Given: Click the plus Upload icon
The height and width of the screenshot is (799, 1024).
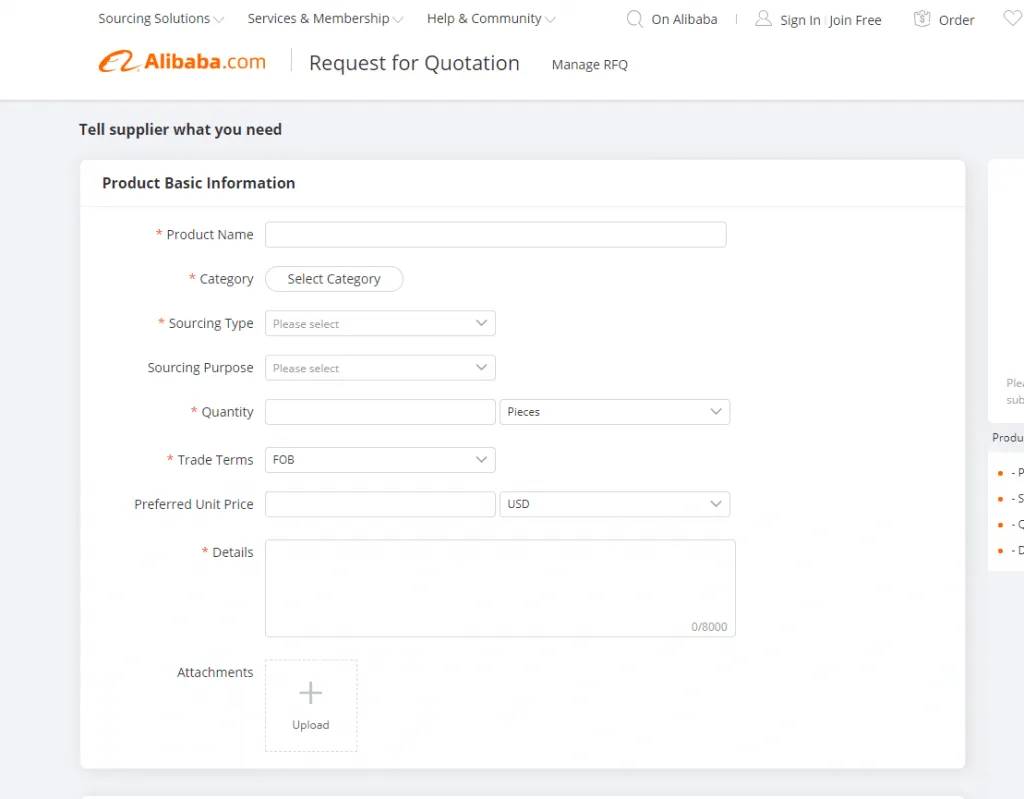Looking at the screenshot, I should point(311,693).
